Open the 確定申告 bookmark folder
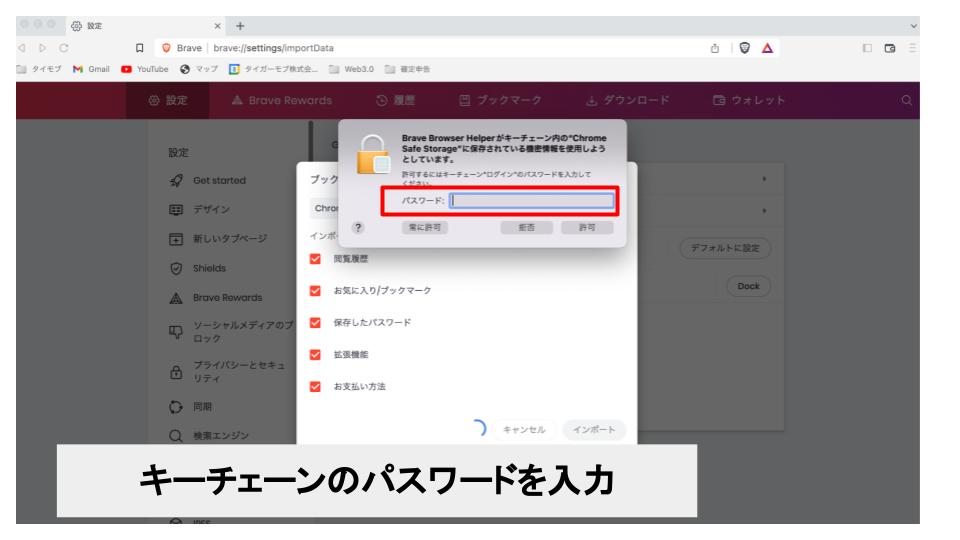The height and width of the screenshot is (540, 960). (407, 69)
